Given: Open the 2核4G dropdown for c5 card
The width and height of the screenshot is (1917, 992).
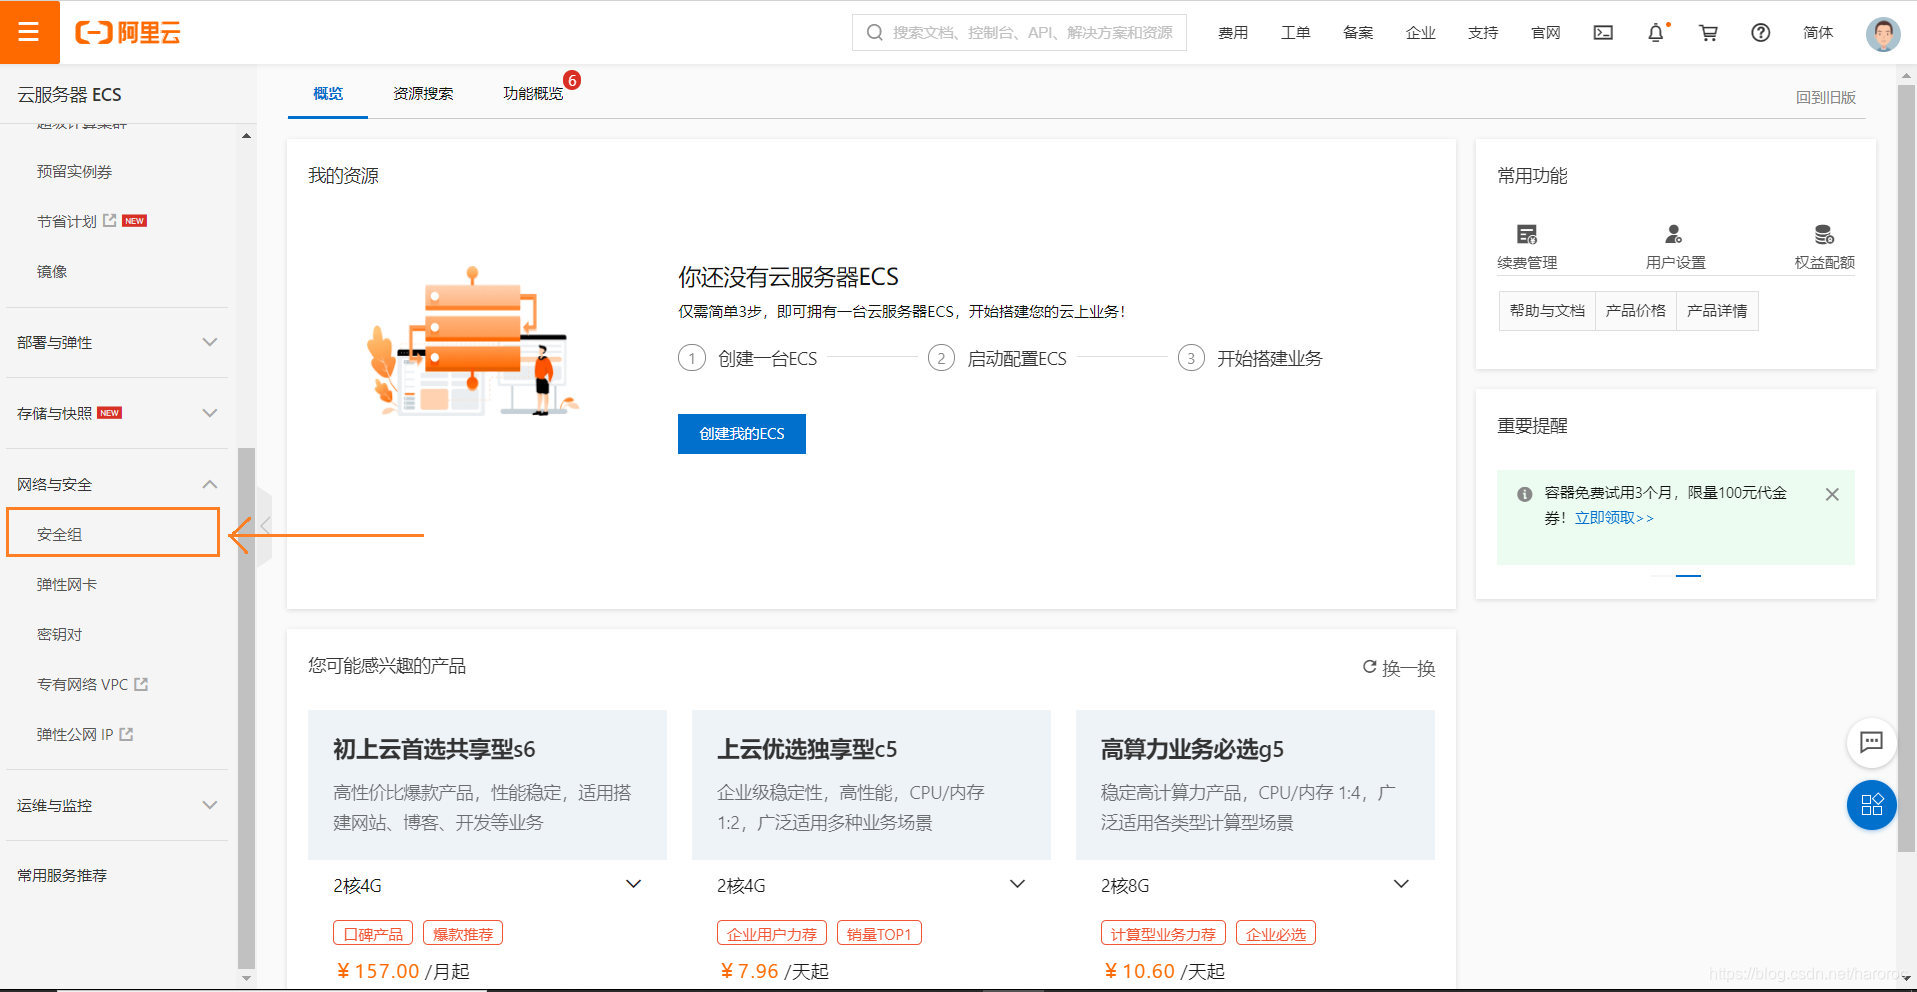Looking at the screenshot, I should pos(871,885).
